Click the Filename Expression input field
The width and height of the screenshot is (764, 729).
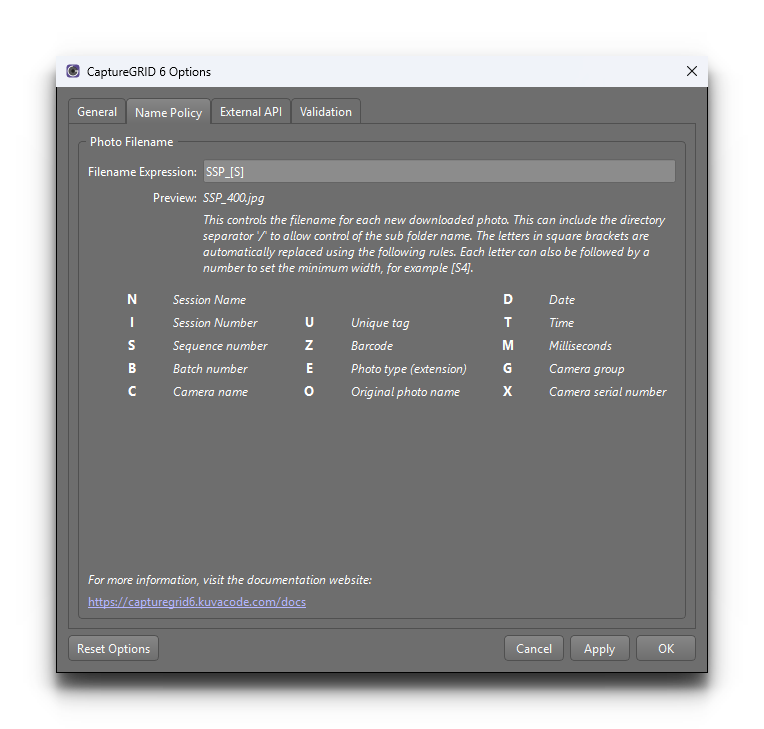click(439, 172)
